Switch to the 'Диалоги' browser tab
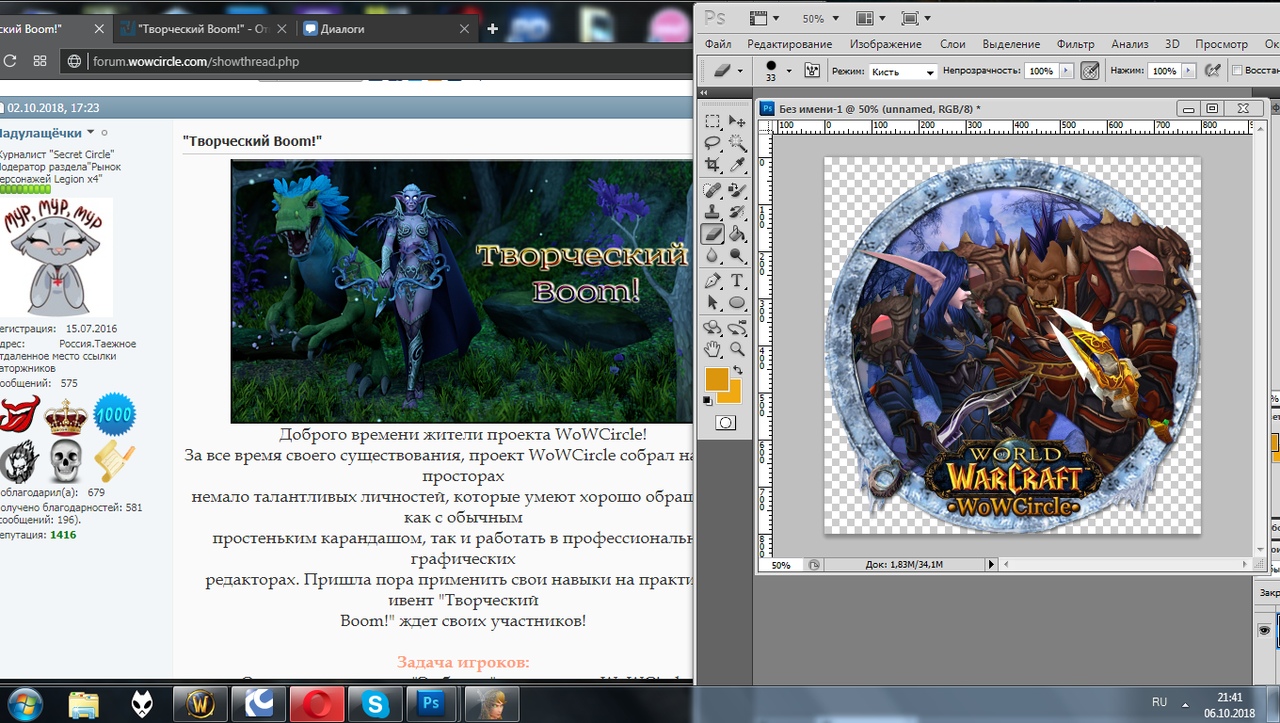The width and height of the screenshot is (1280, 723). (343, 29)
